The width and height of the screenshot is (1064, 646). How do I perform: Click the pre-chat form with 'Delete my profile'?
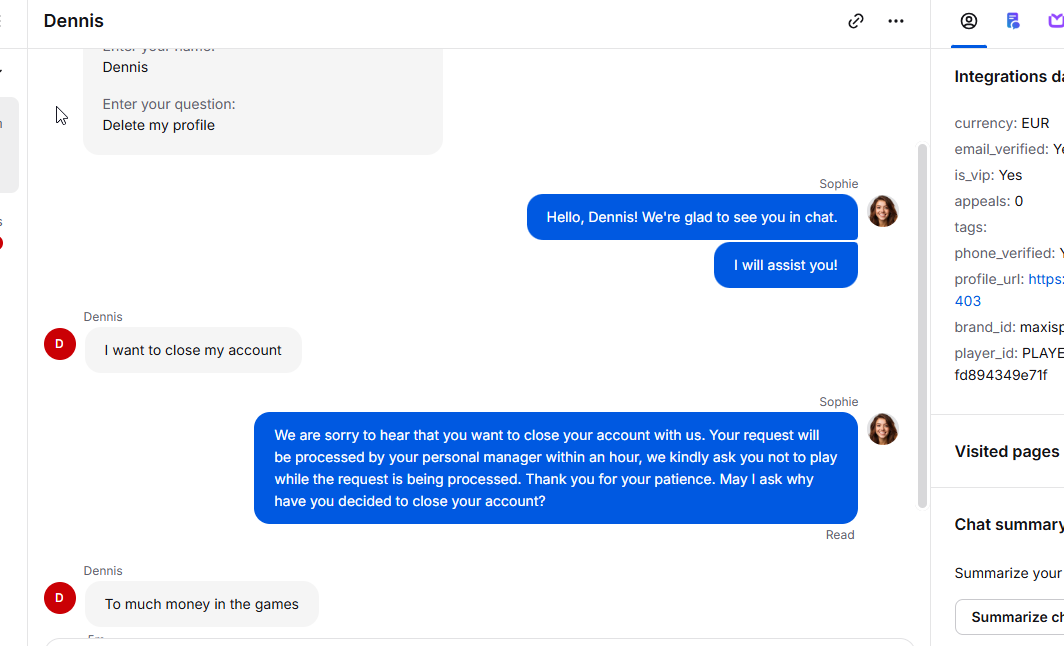pos(263,102)
